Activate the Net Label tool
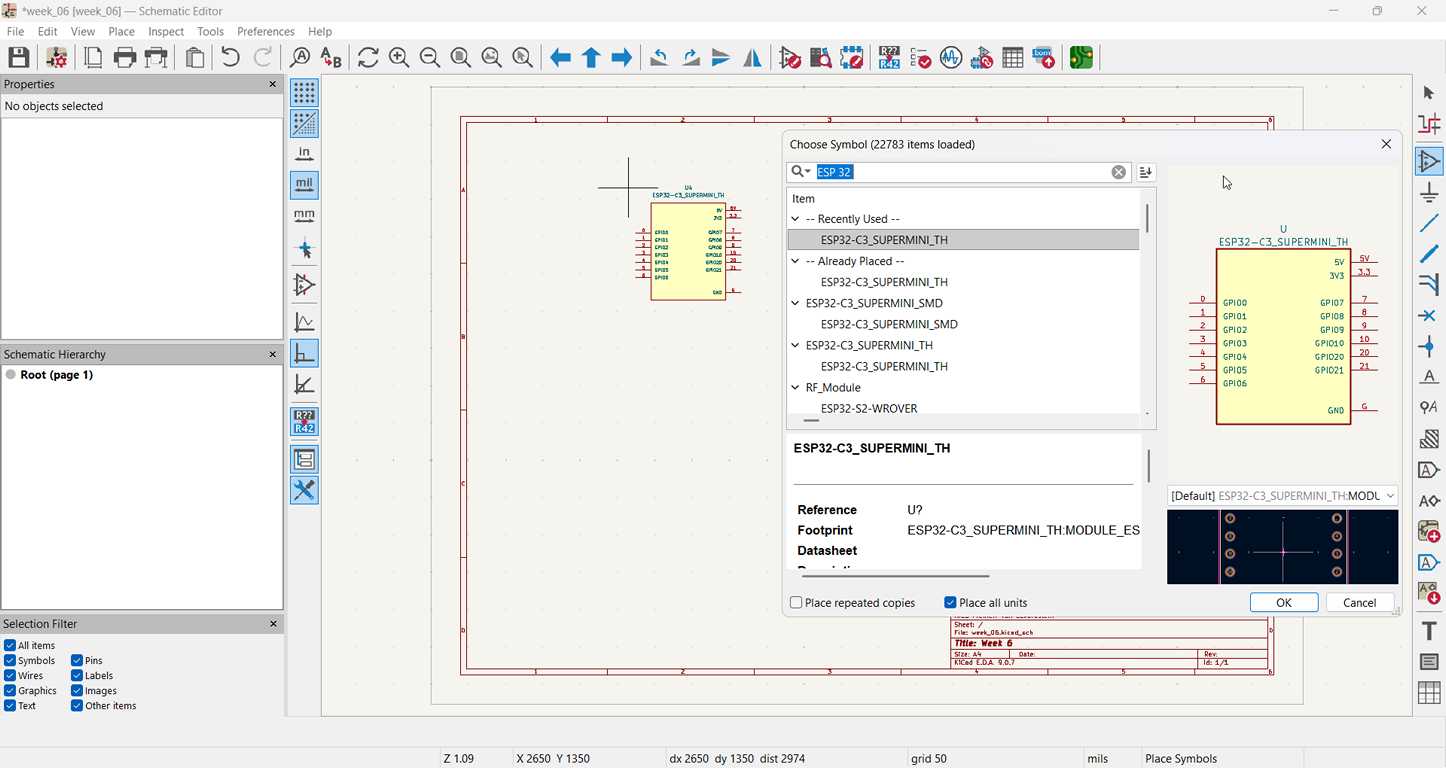1446x768 pixels. (1429, 377)
